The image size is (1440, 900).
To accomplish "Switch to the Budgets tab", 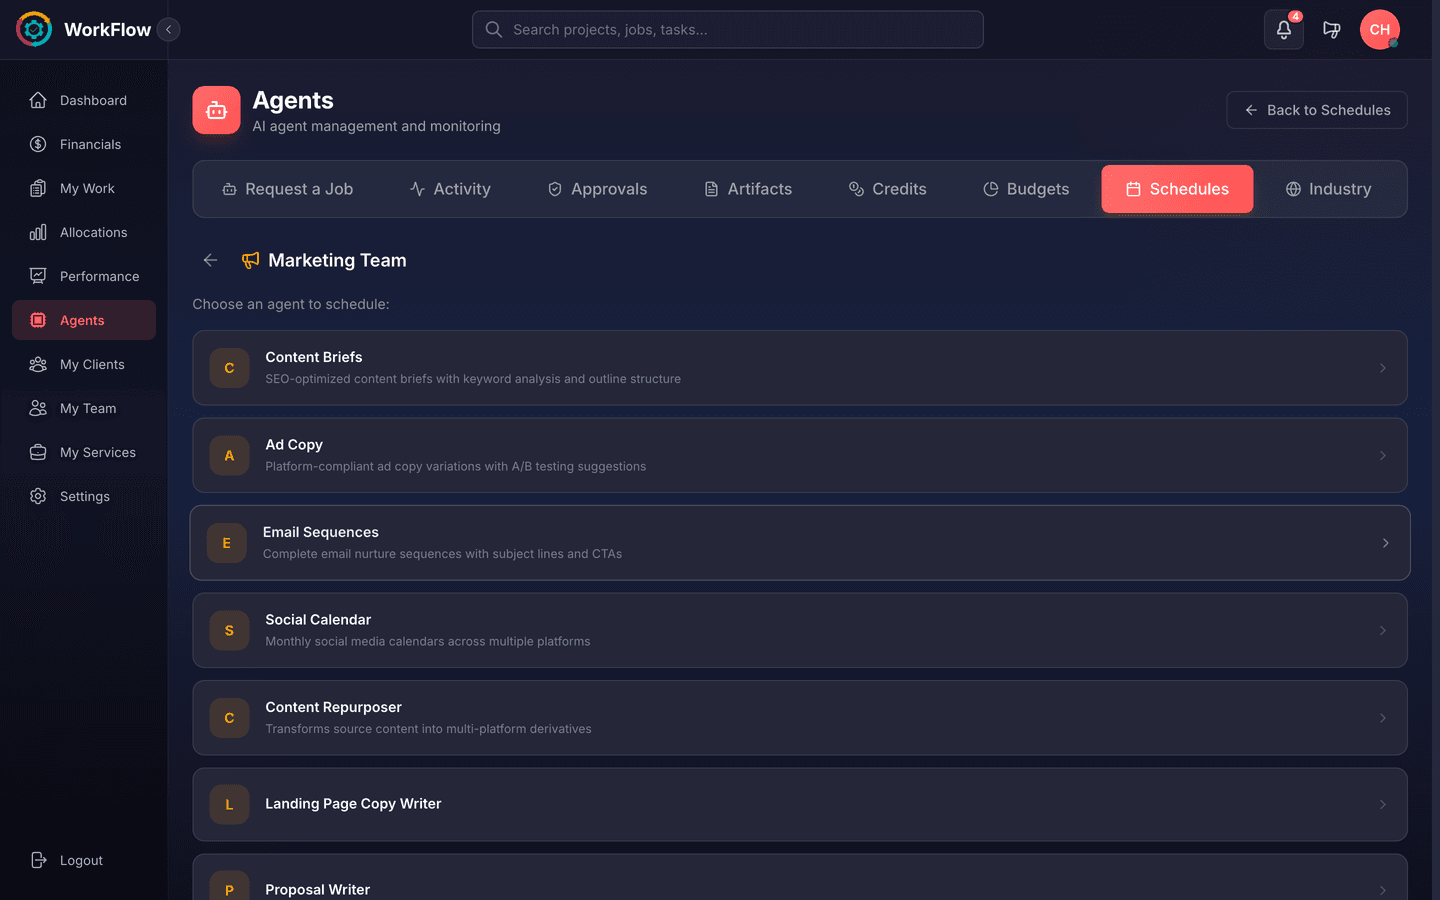I will [1026, 189].
